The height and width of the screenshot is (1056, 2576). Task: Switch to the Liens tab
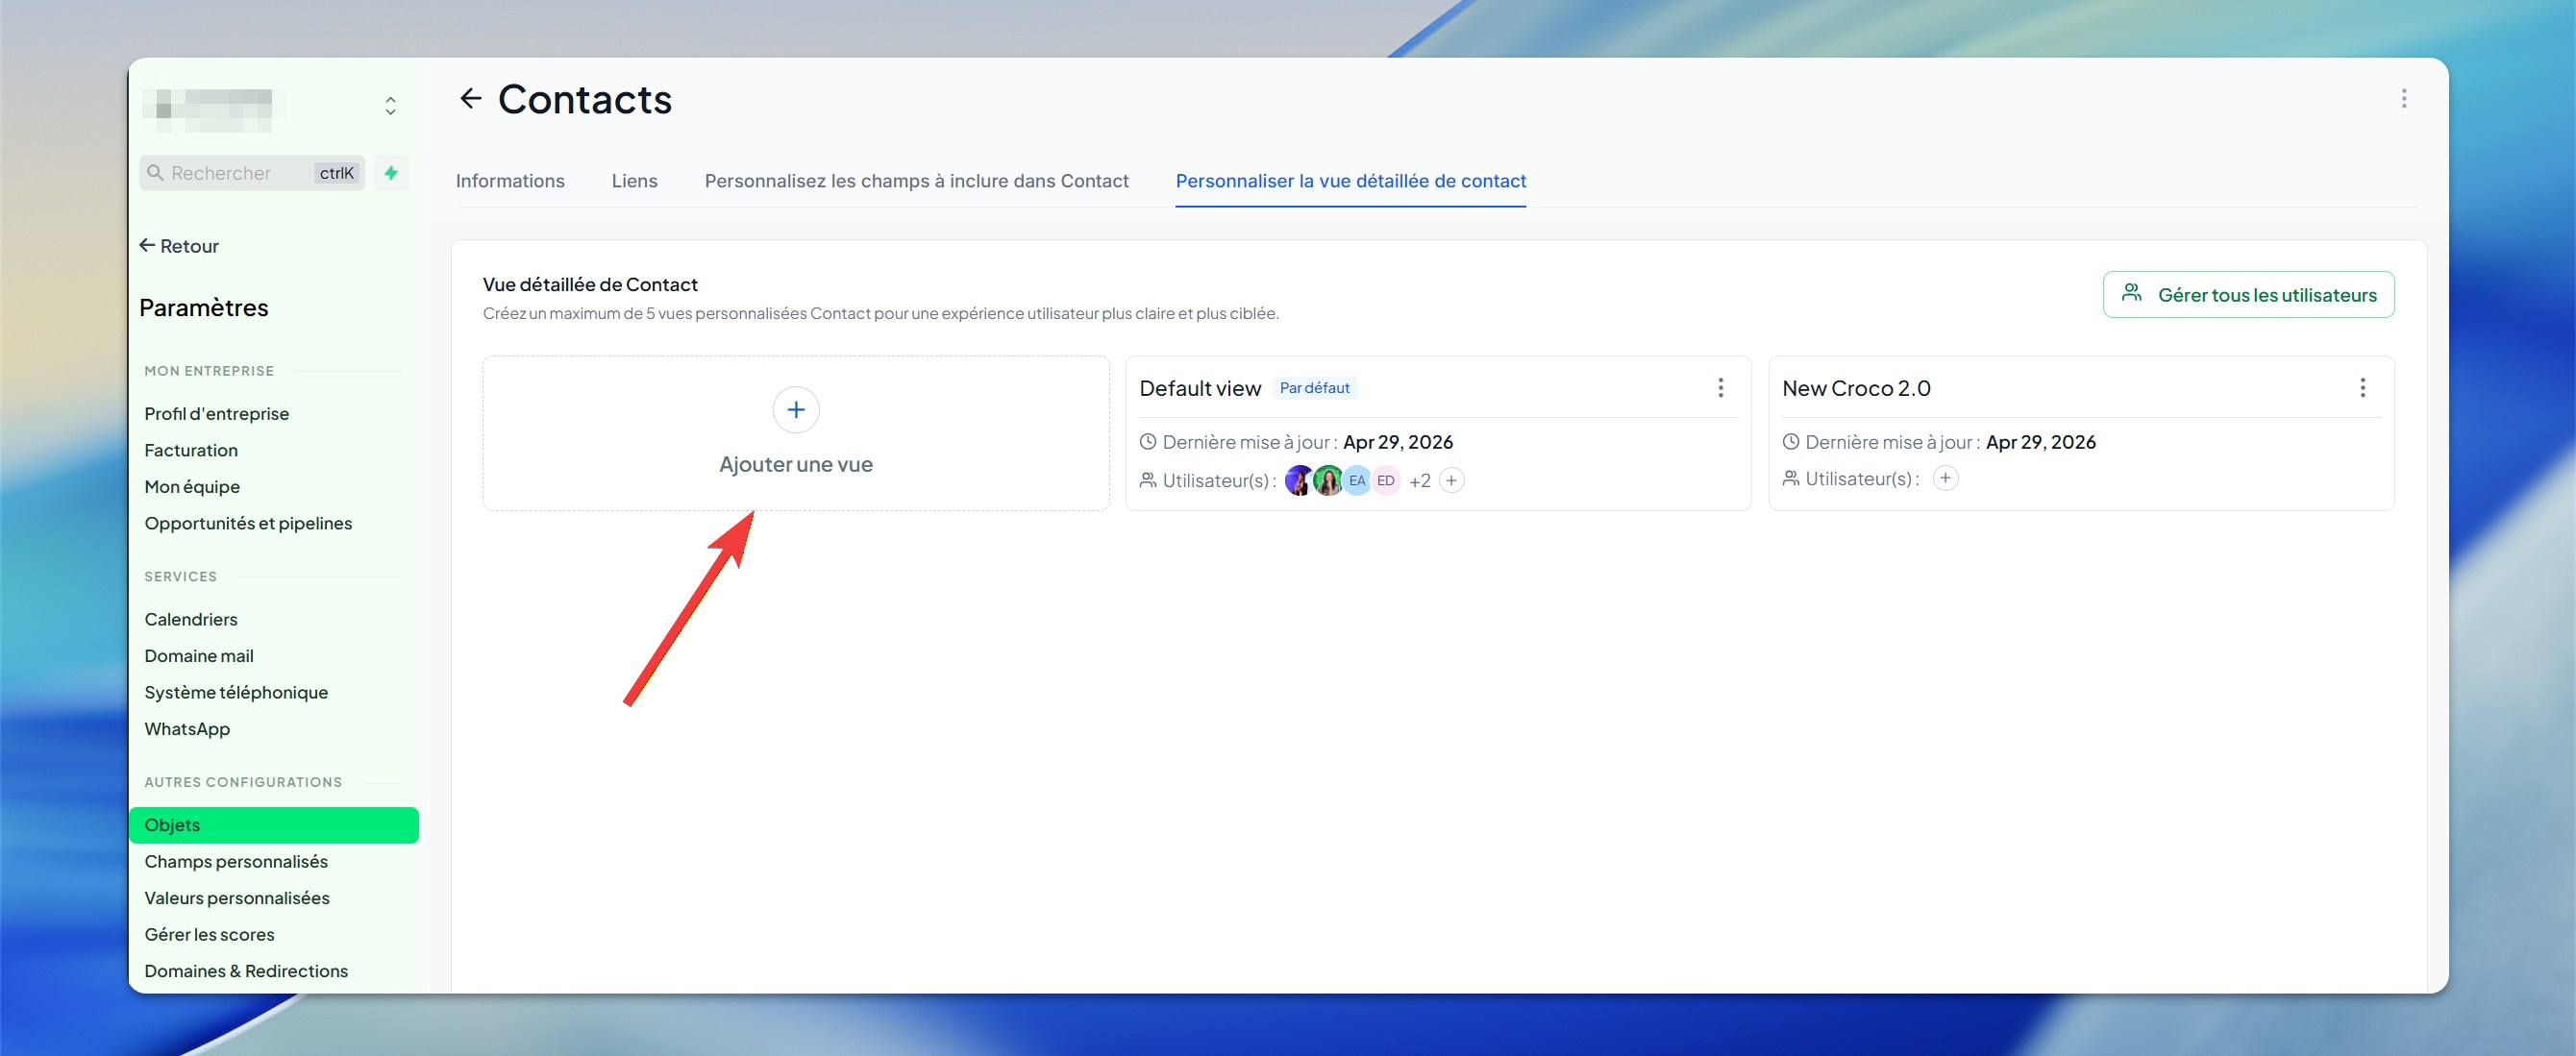pos(634,181)
